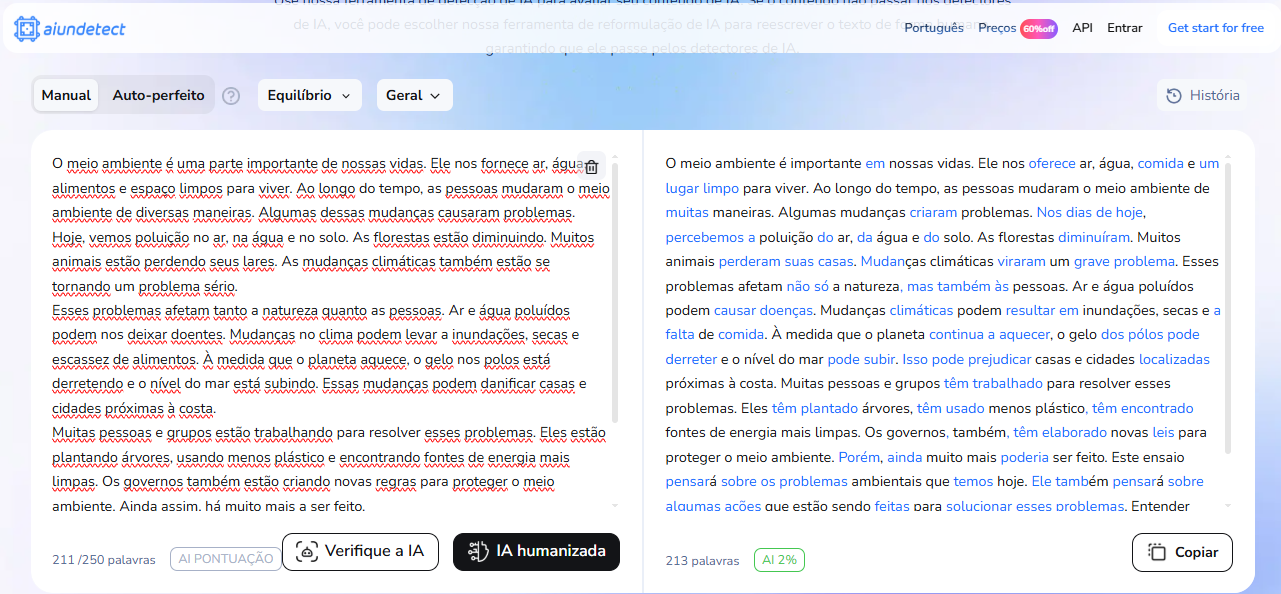The height and width of the screenshot is (594, 1281).
Task: Click the trash icon to clear input text
Action: click(x=591, y=167)
